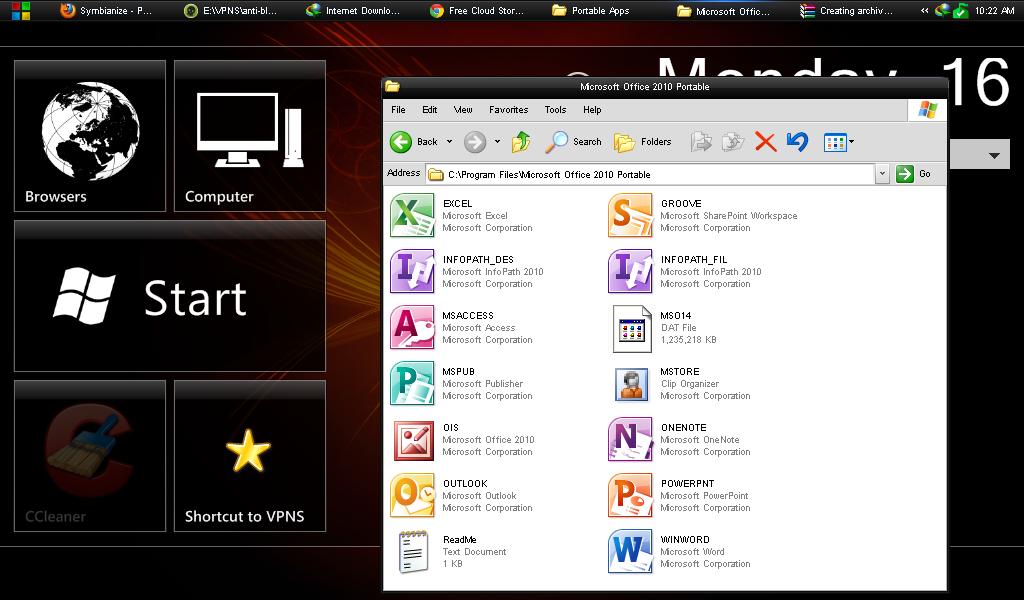
Task: Click the Copy To toolbar icon
Action: click(x=733, y=142)
